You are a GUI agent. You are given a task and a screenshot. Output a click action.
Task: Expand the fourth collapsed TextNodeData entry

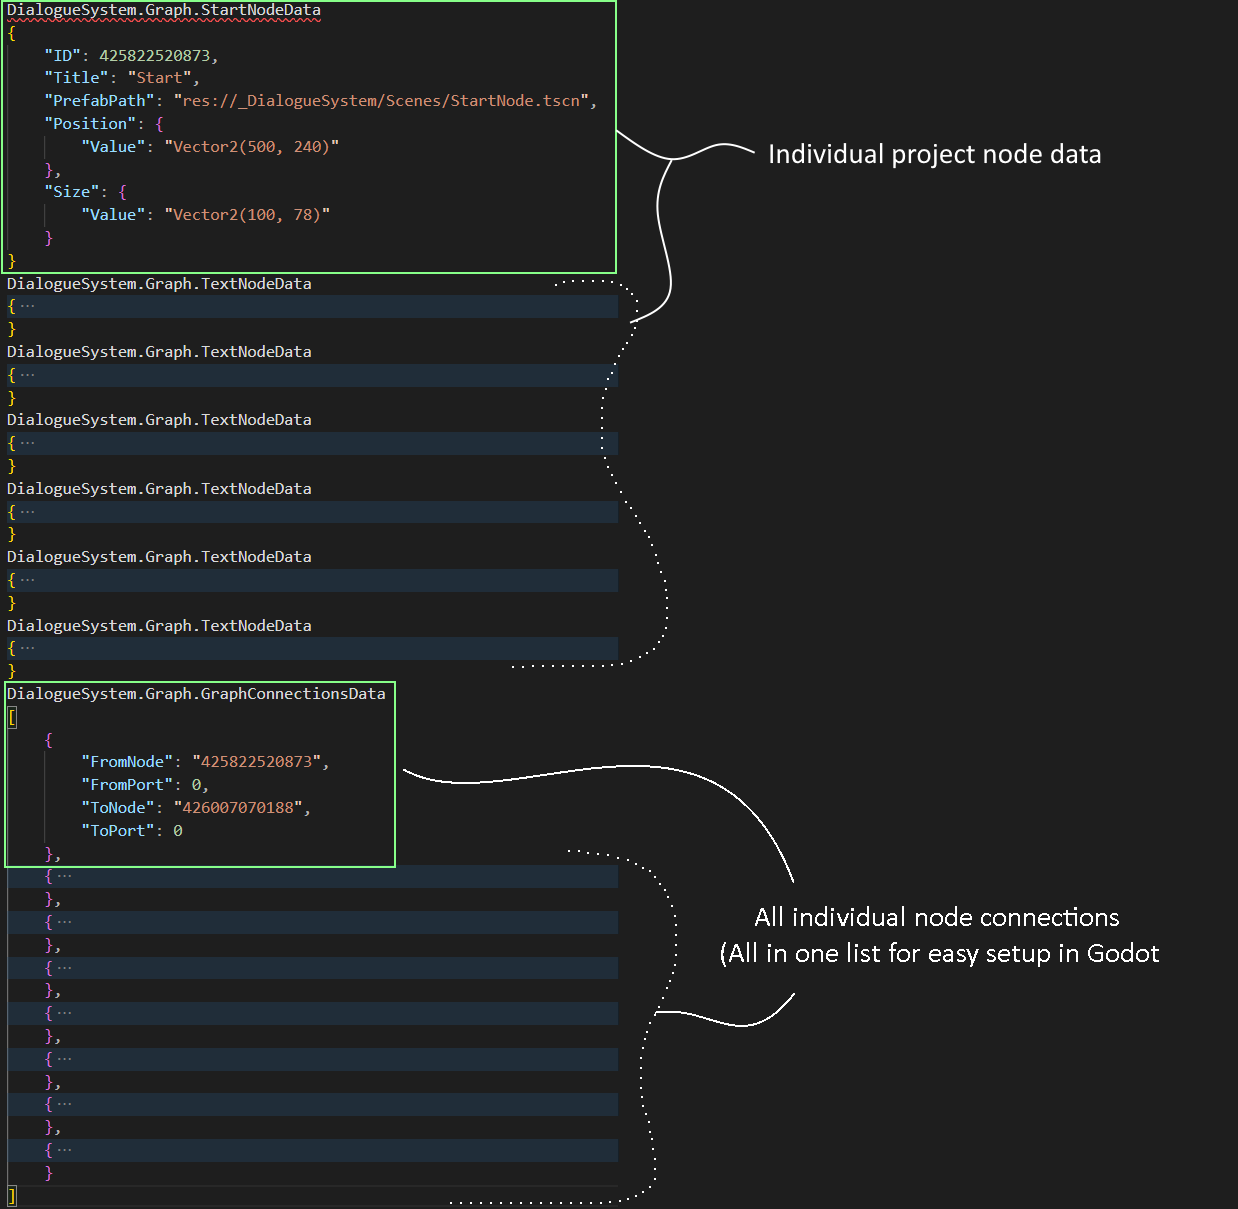[x=26, y=510]
